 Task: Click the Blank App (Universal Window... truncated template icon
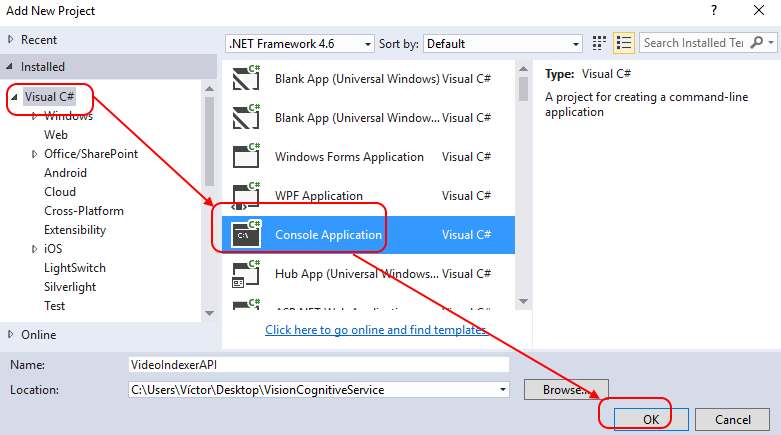point(247,117)
